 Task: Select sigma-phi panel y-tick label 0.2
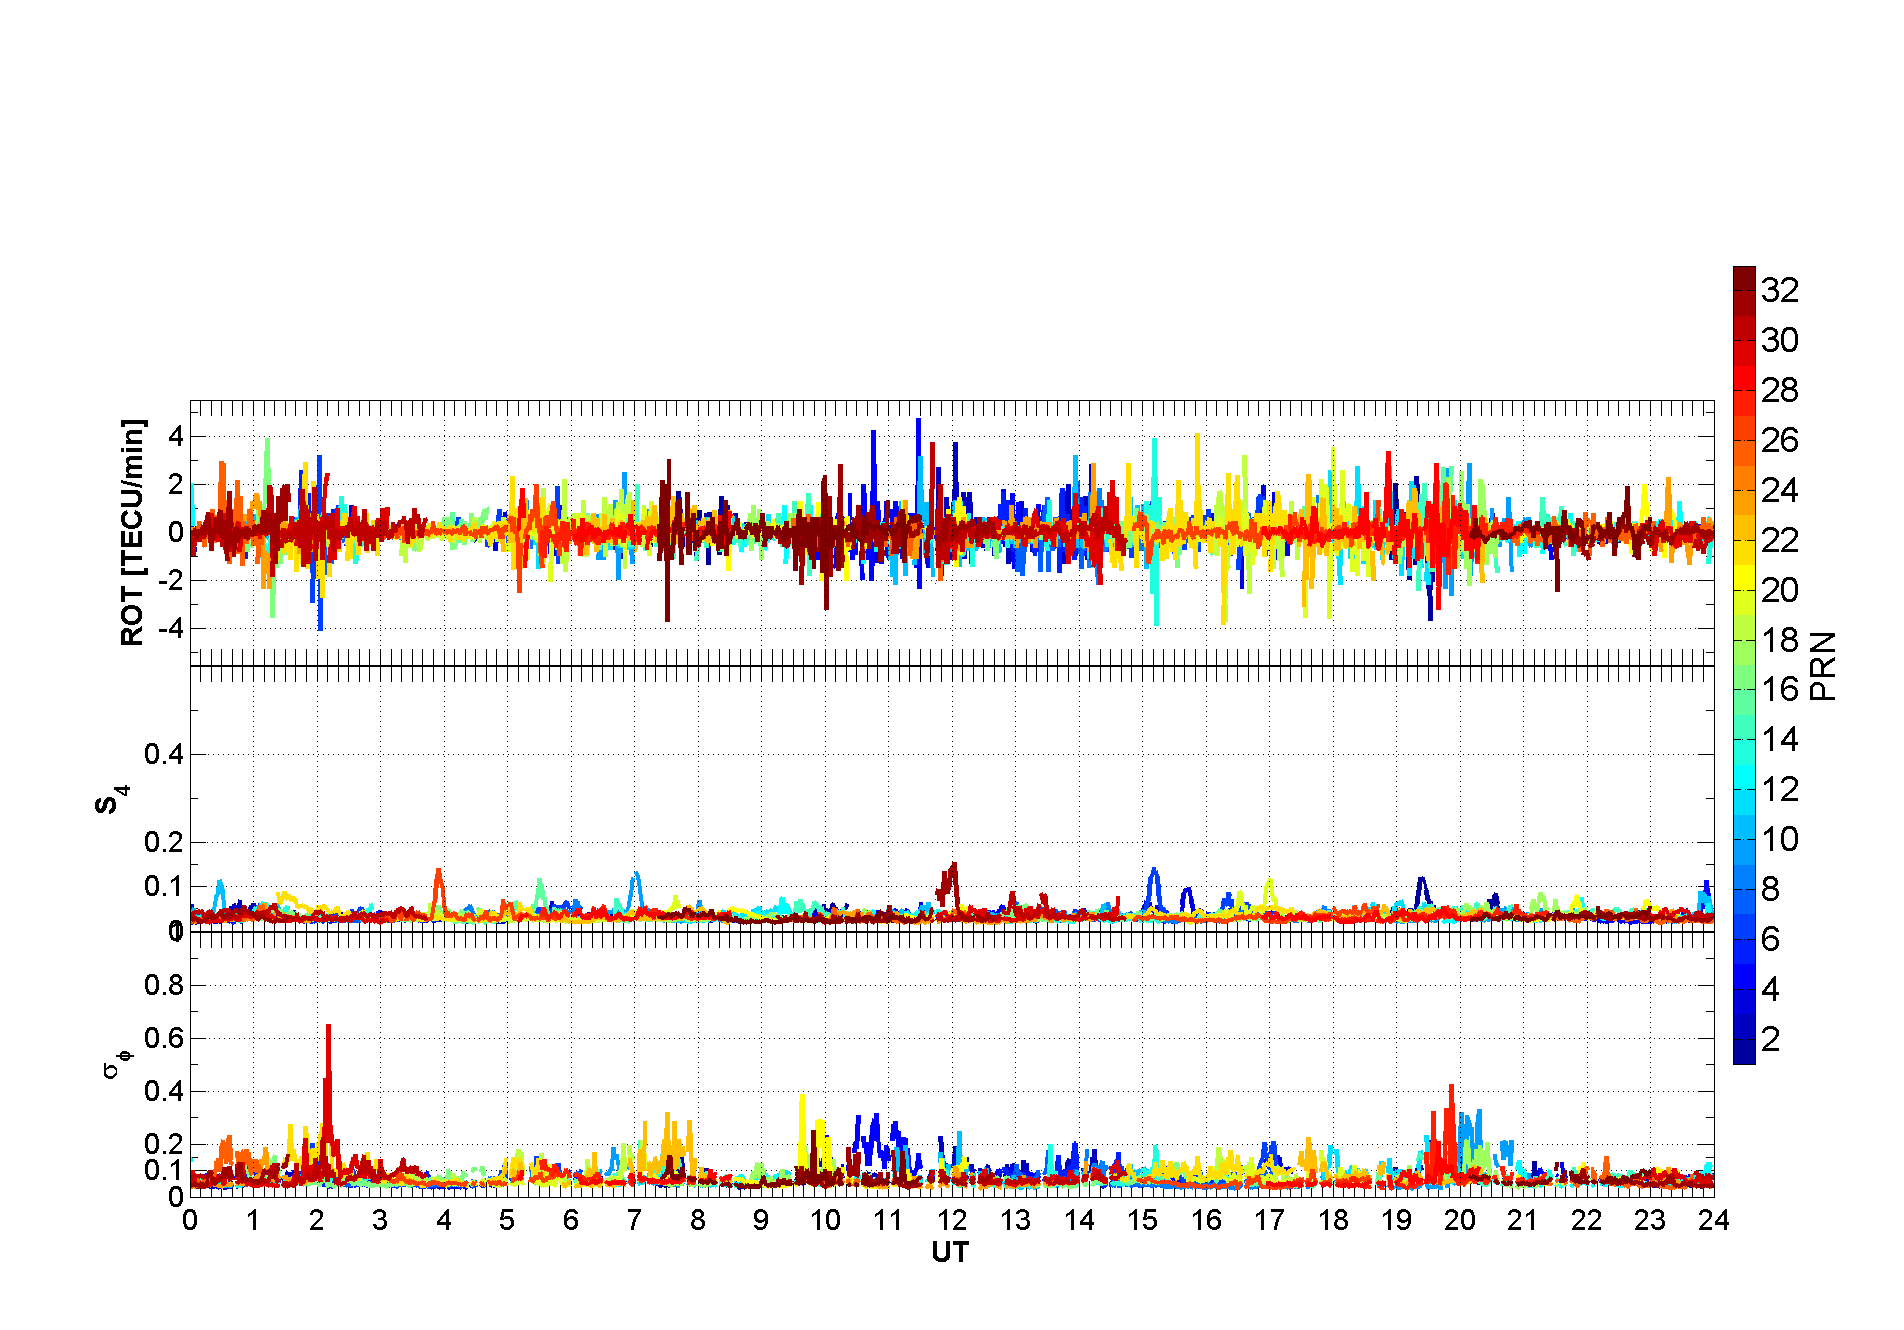click(164, 1144)
